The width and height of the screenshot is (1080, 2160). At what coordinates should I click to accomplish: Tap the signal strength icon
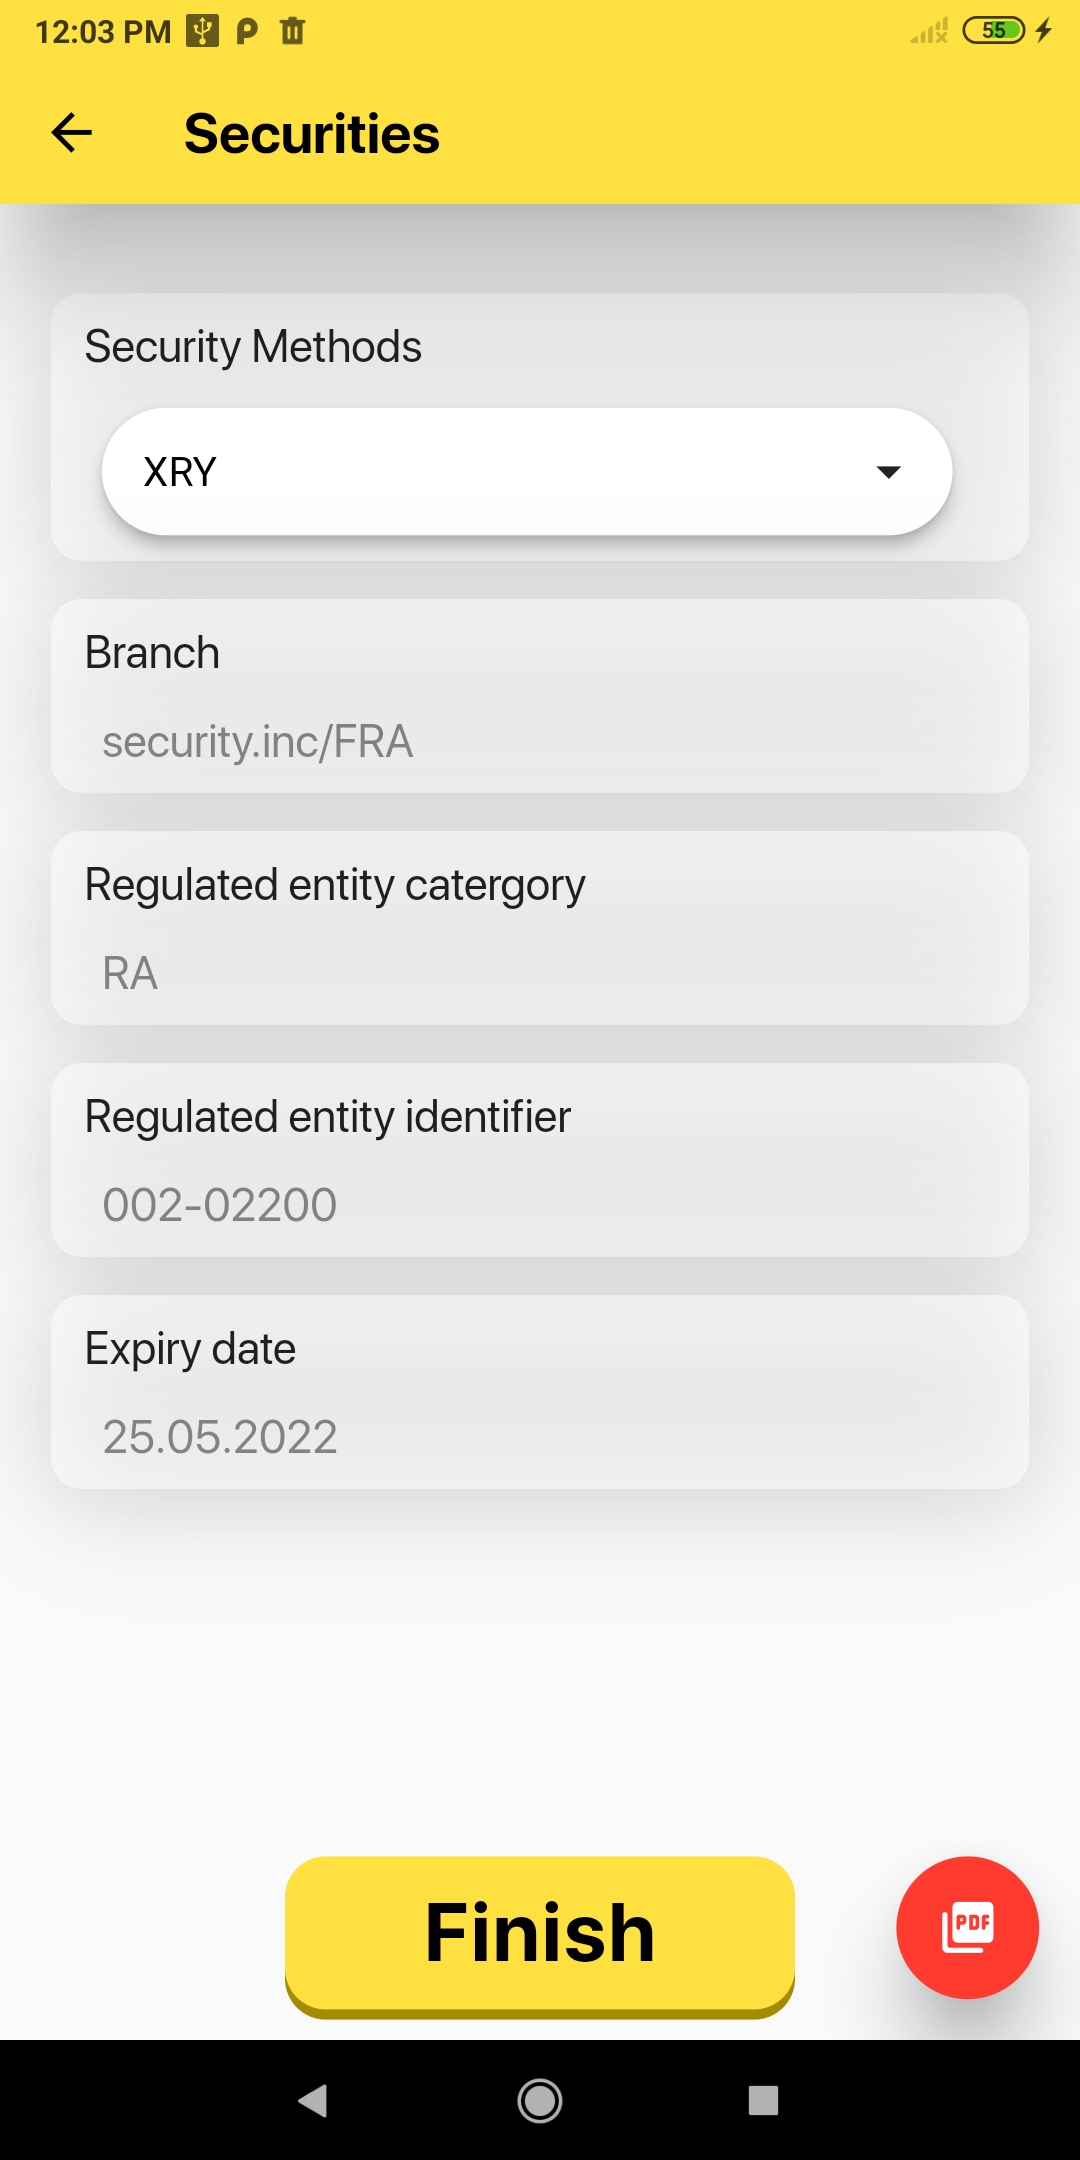(929, 31)
